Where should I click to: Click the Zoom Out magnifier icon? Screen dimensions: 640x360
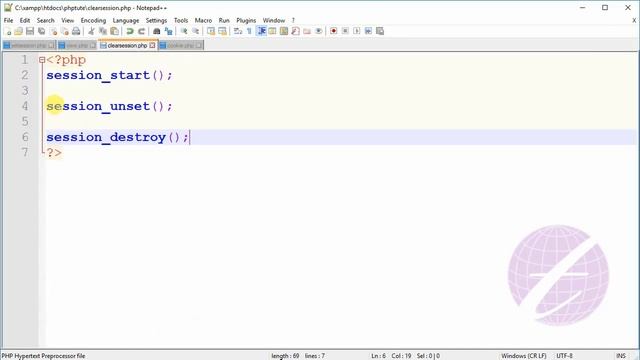(196, 31)
